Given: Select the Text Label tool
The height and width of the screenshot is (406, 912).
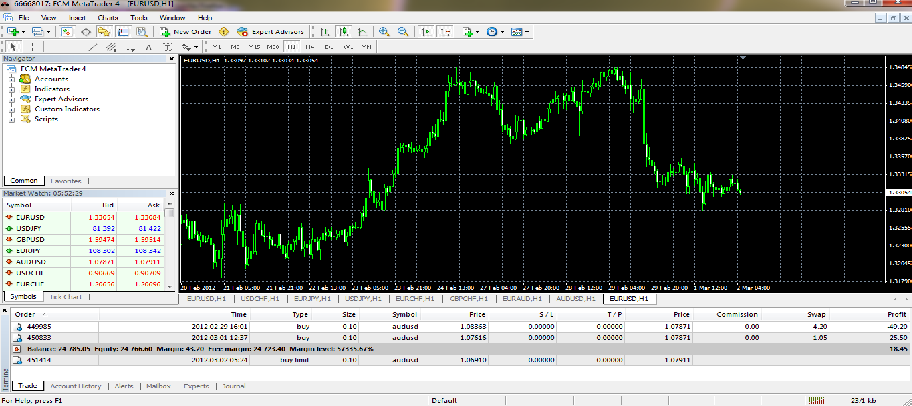Looking at the screenshot, I should tap(168, 47).
